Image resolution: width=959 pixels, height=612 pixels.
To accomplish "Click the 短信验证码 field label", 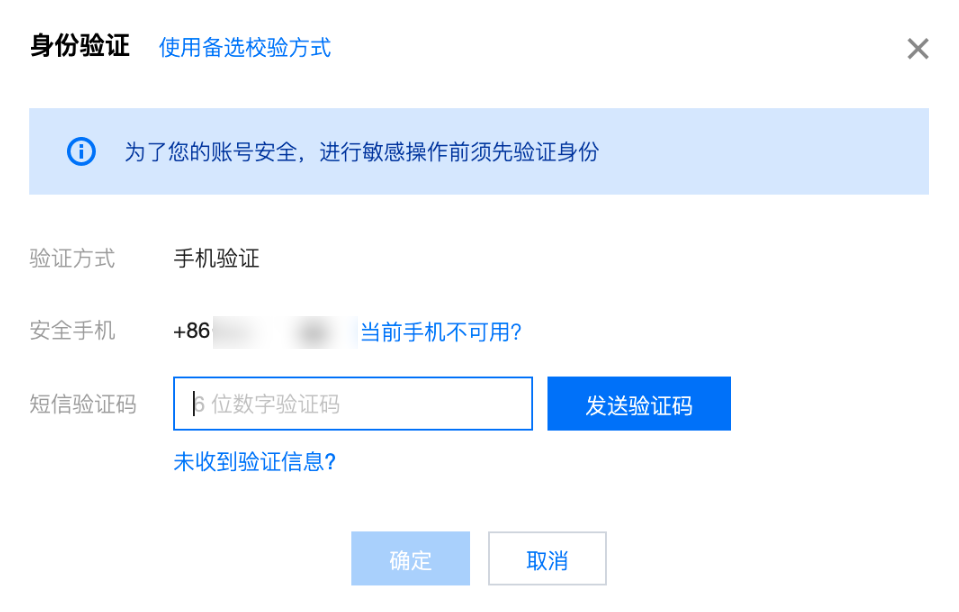I will click(x=83, y=404).
